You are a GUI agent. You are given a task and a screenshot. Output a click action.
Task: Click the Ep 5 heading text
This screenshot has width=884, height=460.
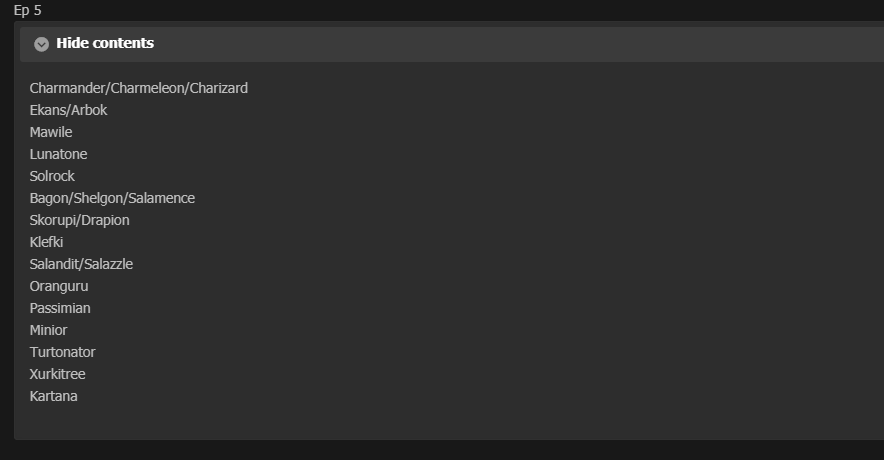click(x=28, y=11)
